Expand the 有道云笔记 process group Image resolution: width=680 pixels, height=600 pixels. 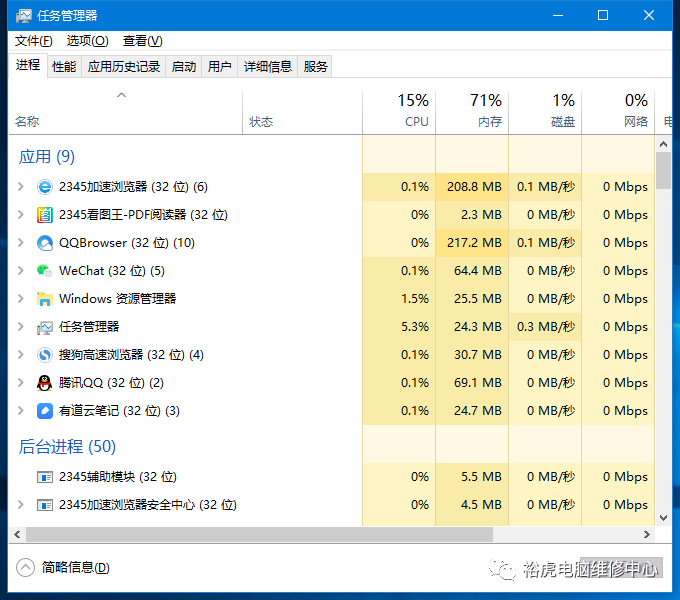pyautogui.click(x=20, y=411)
